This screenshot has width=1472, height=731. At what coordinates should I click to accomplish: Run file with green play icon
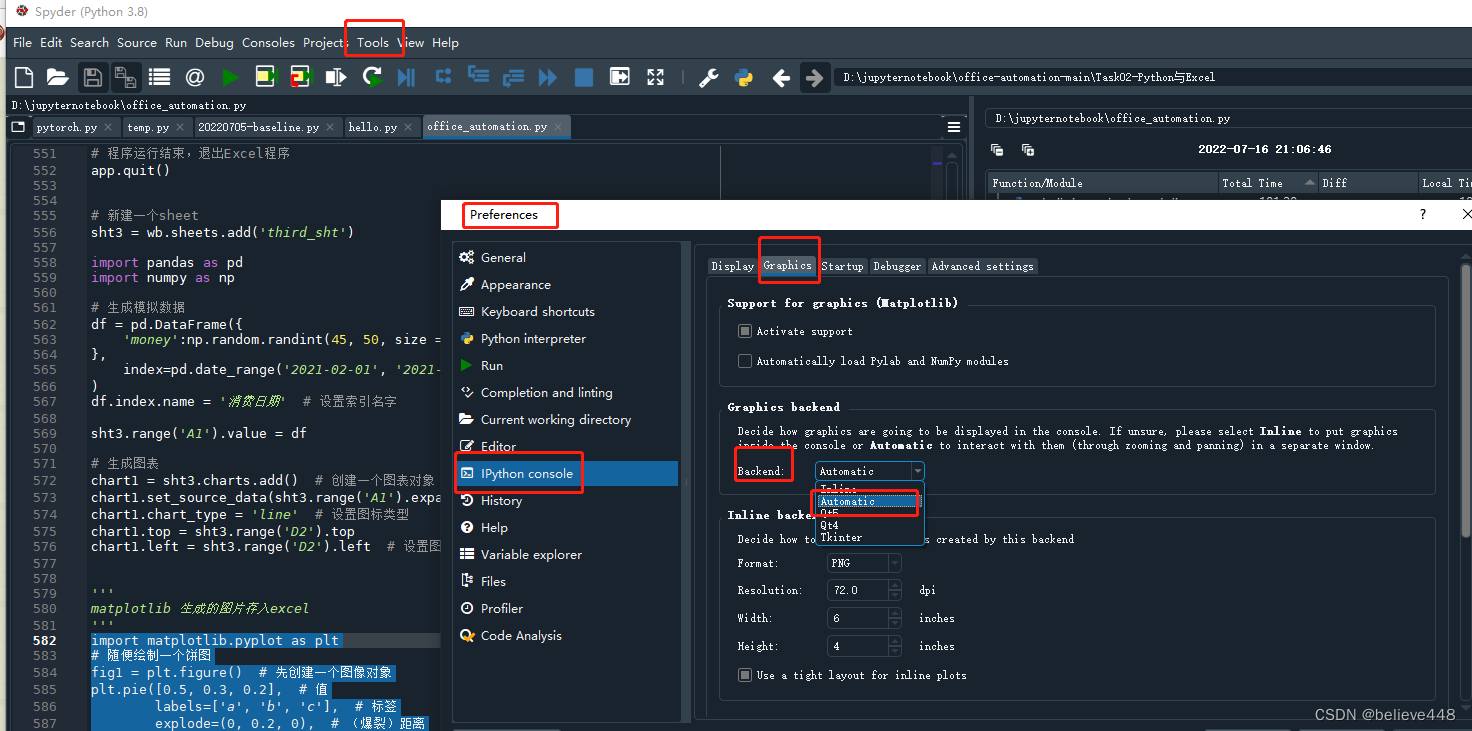(x=231, y=77)
